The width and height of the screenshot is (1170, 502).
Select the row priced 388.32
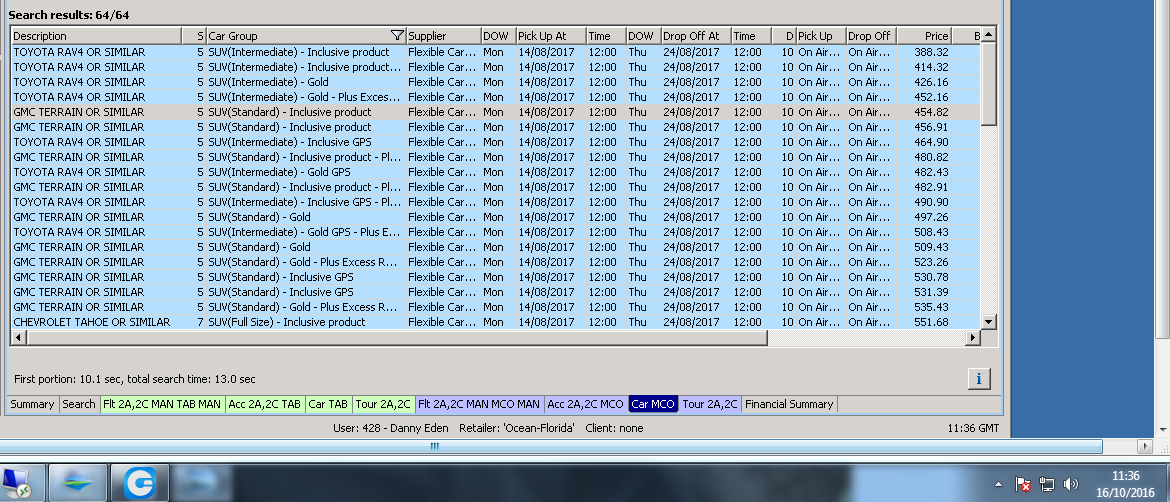pos(495,52)
